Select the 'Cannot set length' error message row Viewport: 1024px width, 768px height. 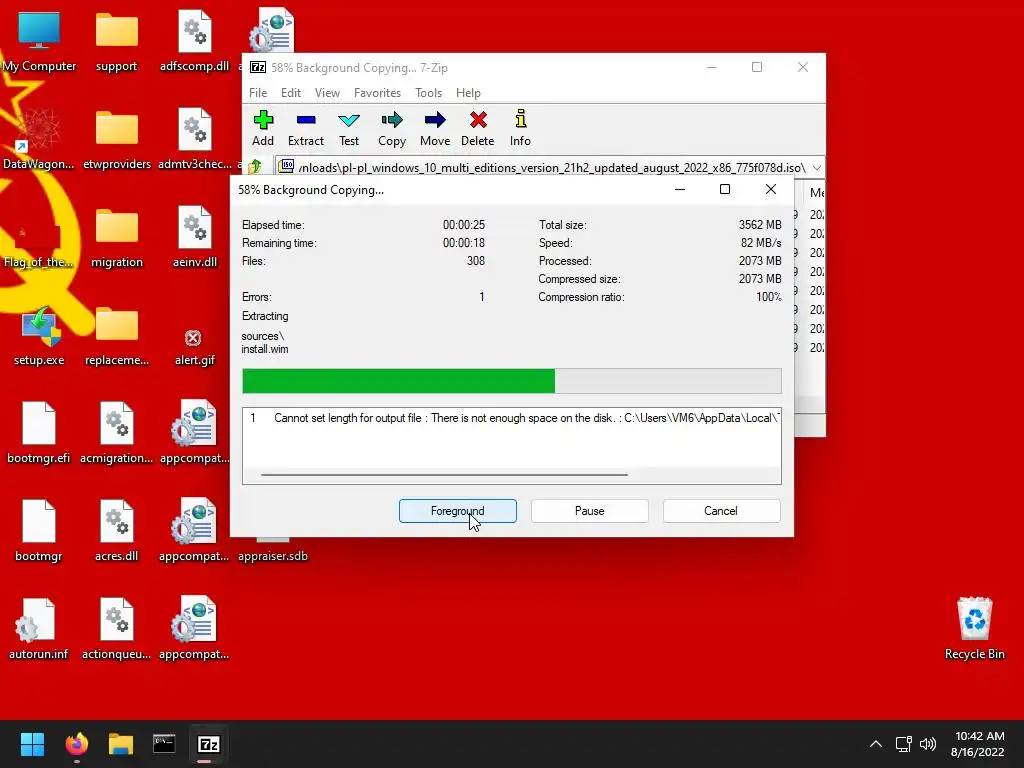tap(511, 418)
